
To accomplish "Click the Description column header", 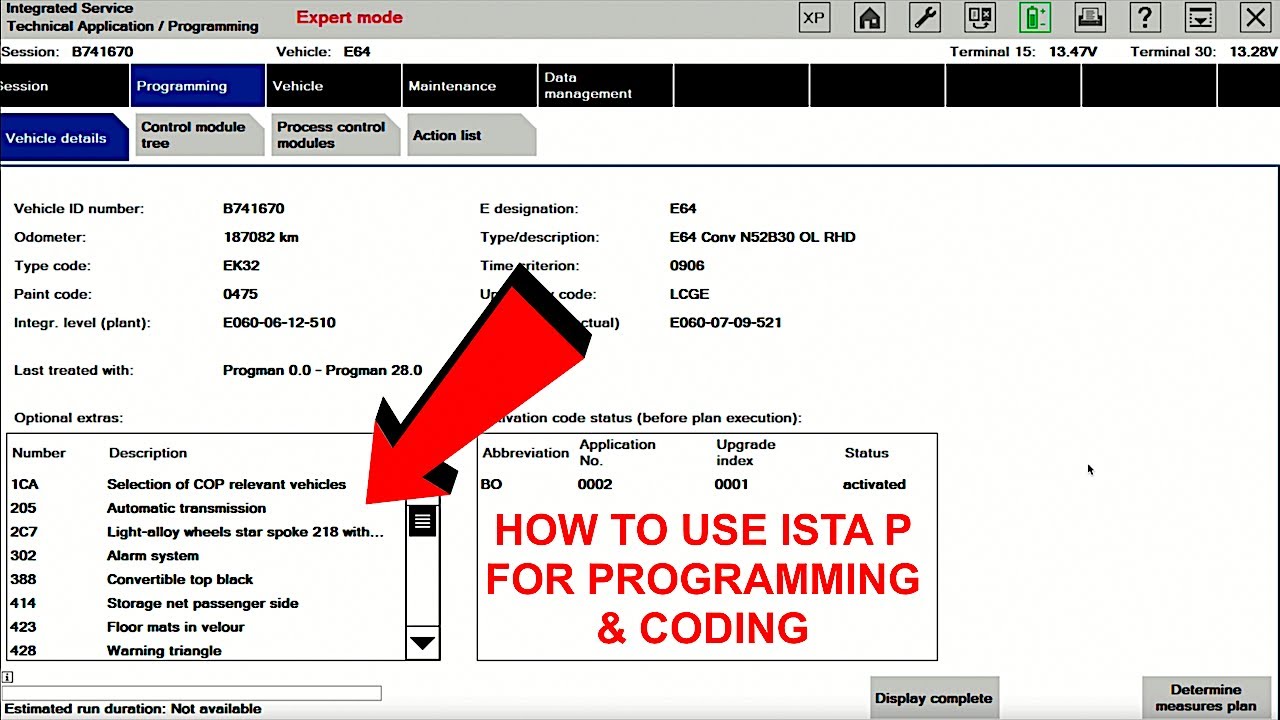I will [x=148, y=453].
